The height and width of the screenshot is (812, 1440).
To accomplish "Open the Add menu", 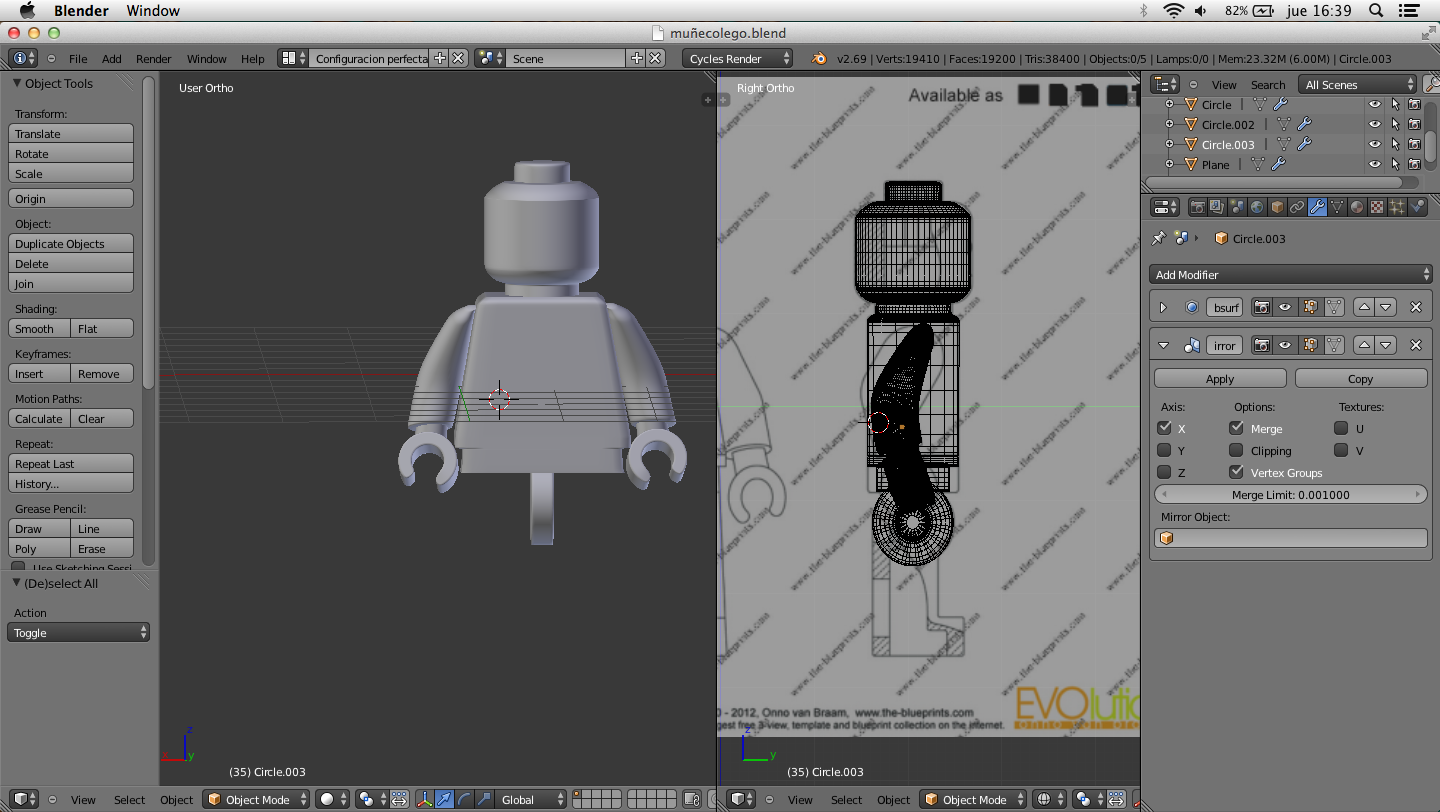I will (112, 59).
